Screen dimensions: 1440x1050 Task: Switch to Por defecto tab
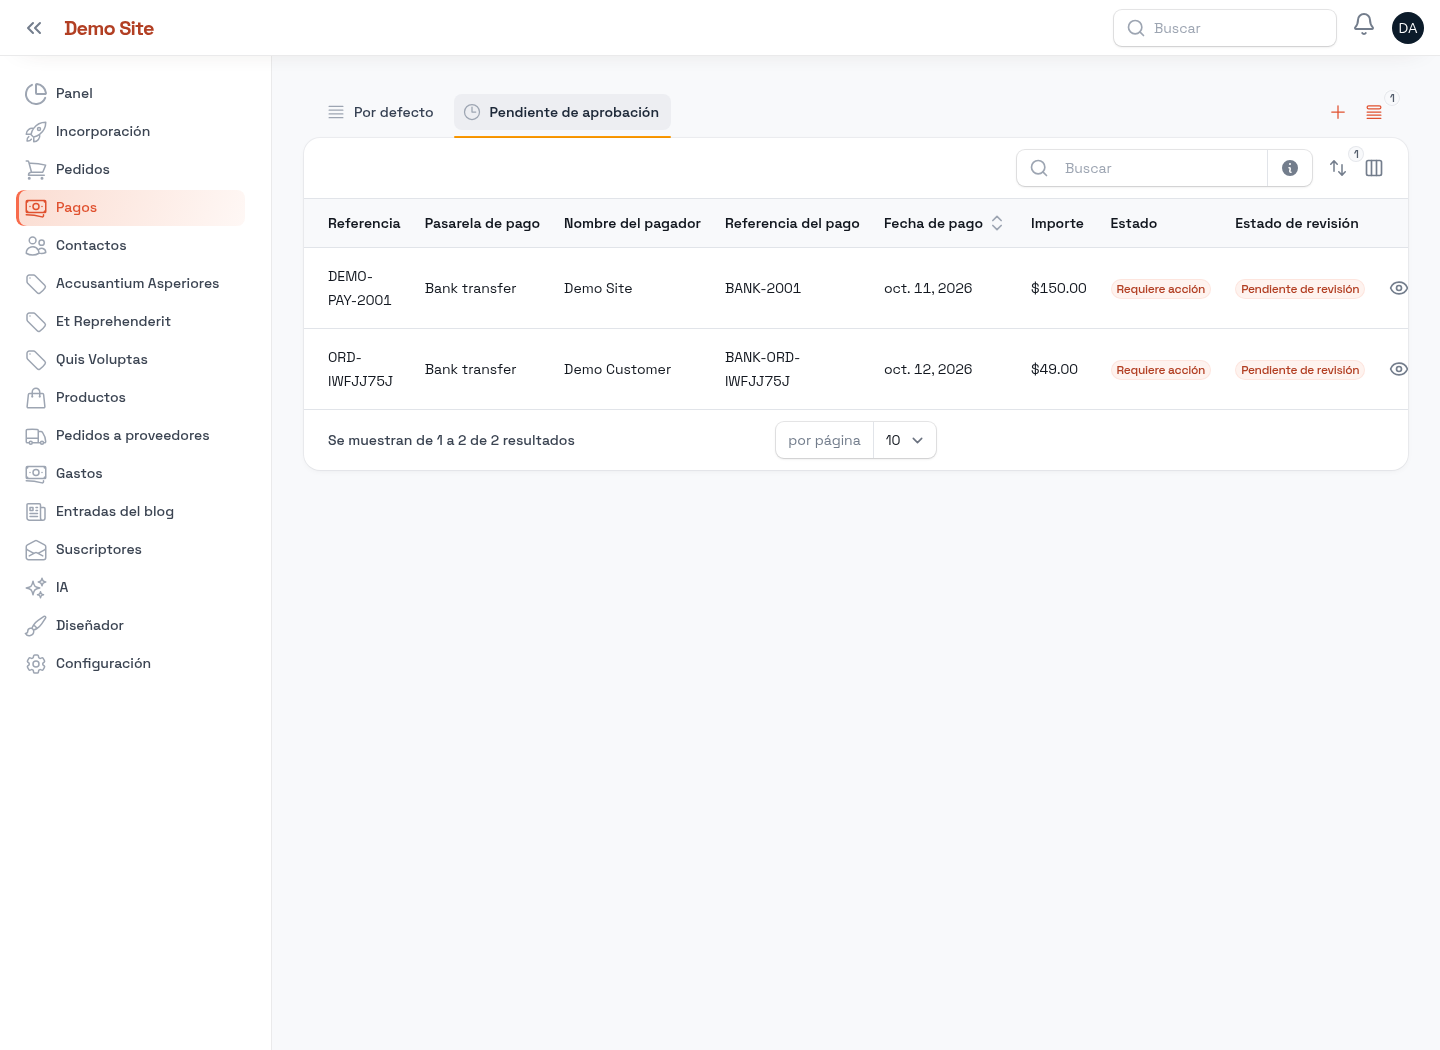coord(381,112)
